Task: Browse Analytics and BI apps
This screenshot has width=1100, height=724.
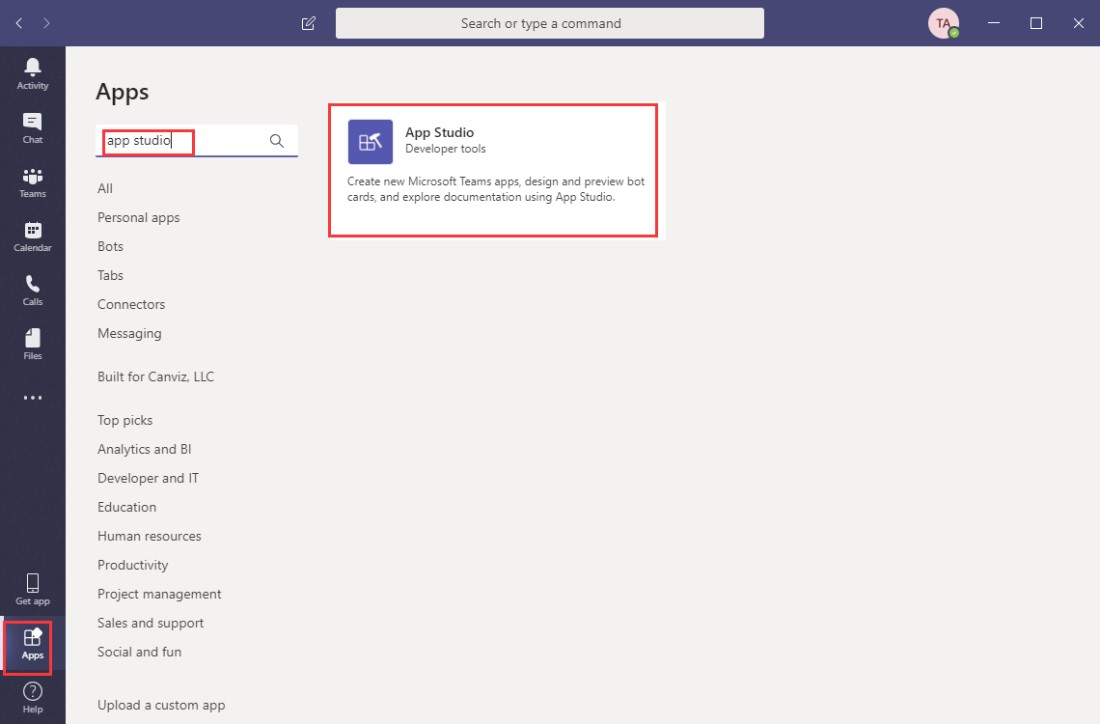Action: click(x=145, y=449)
